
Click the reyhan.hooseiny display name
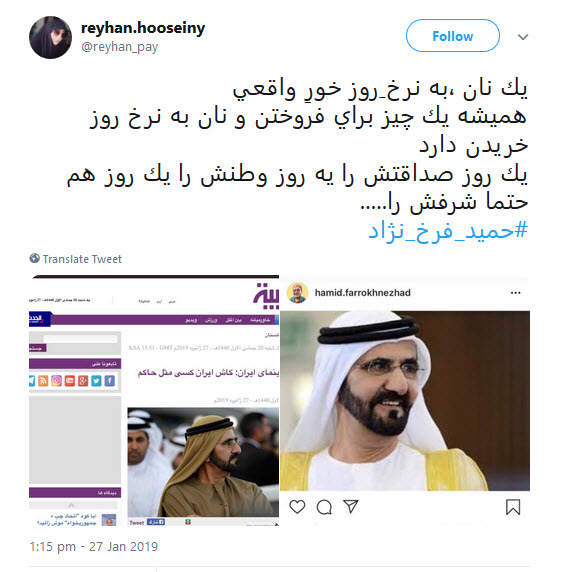143,28
